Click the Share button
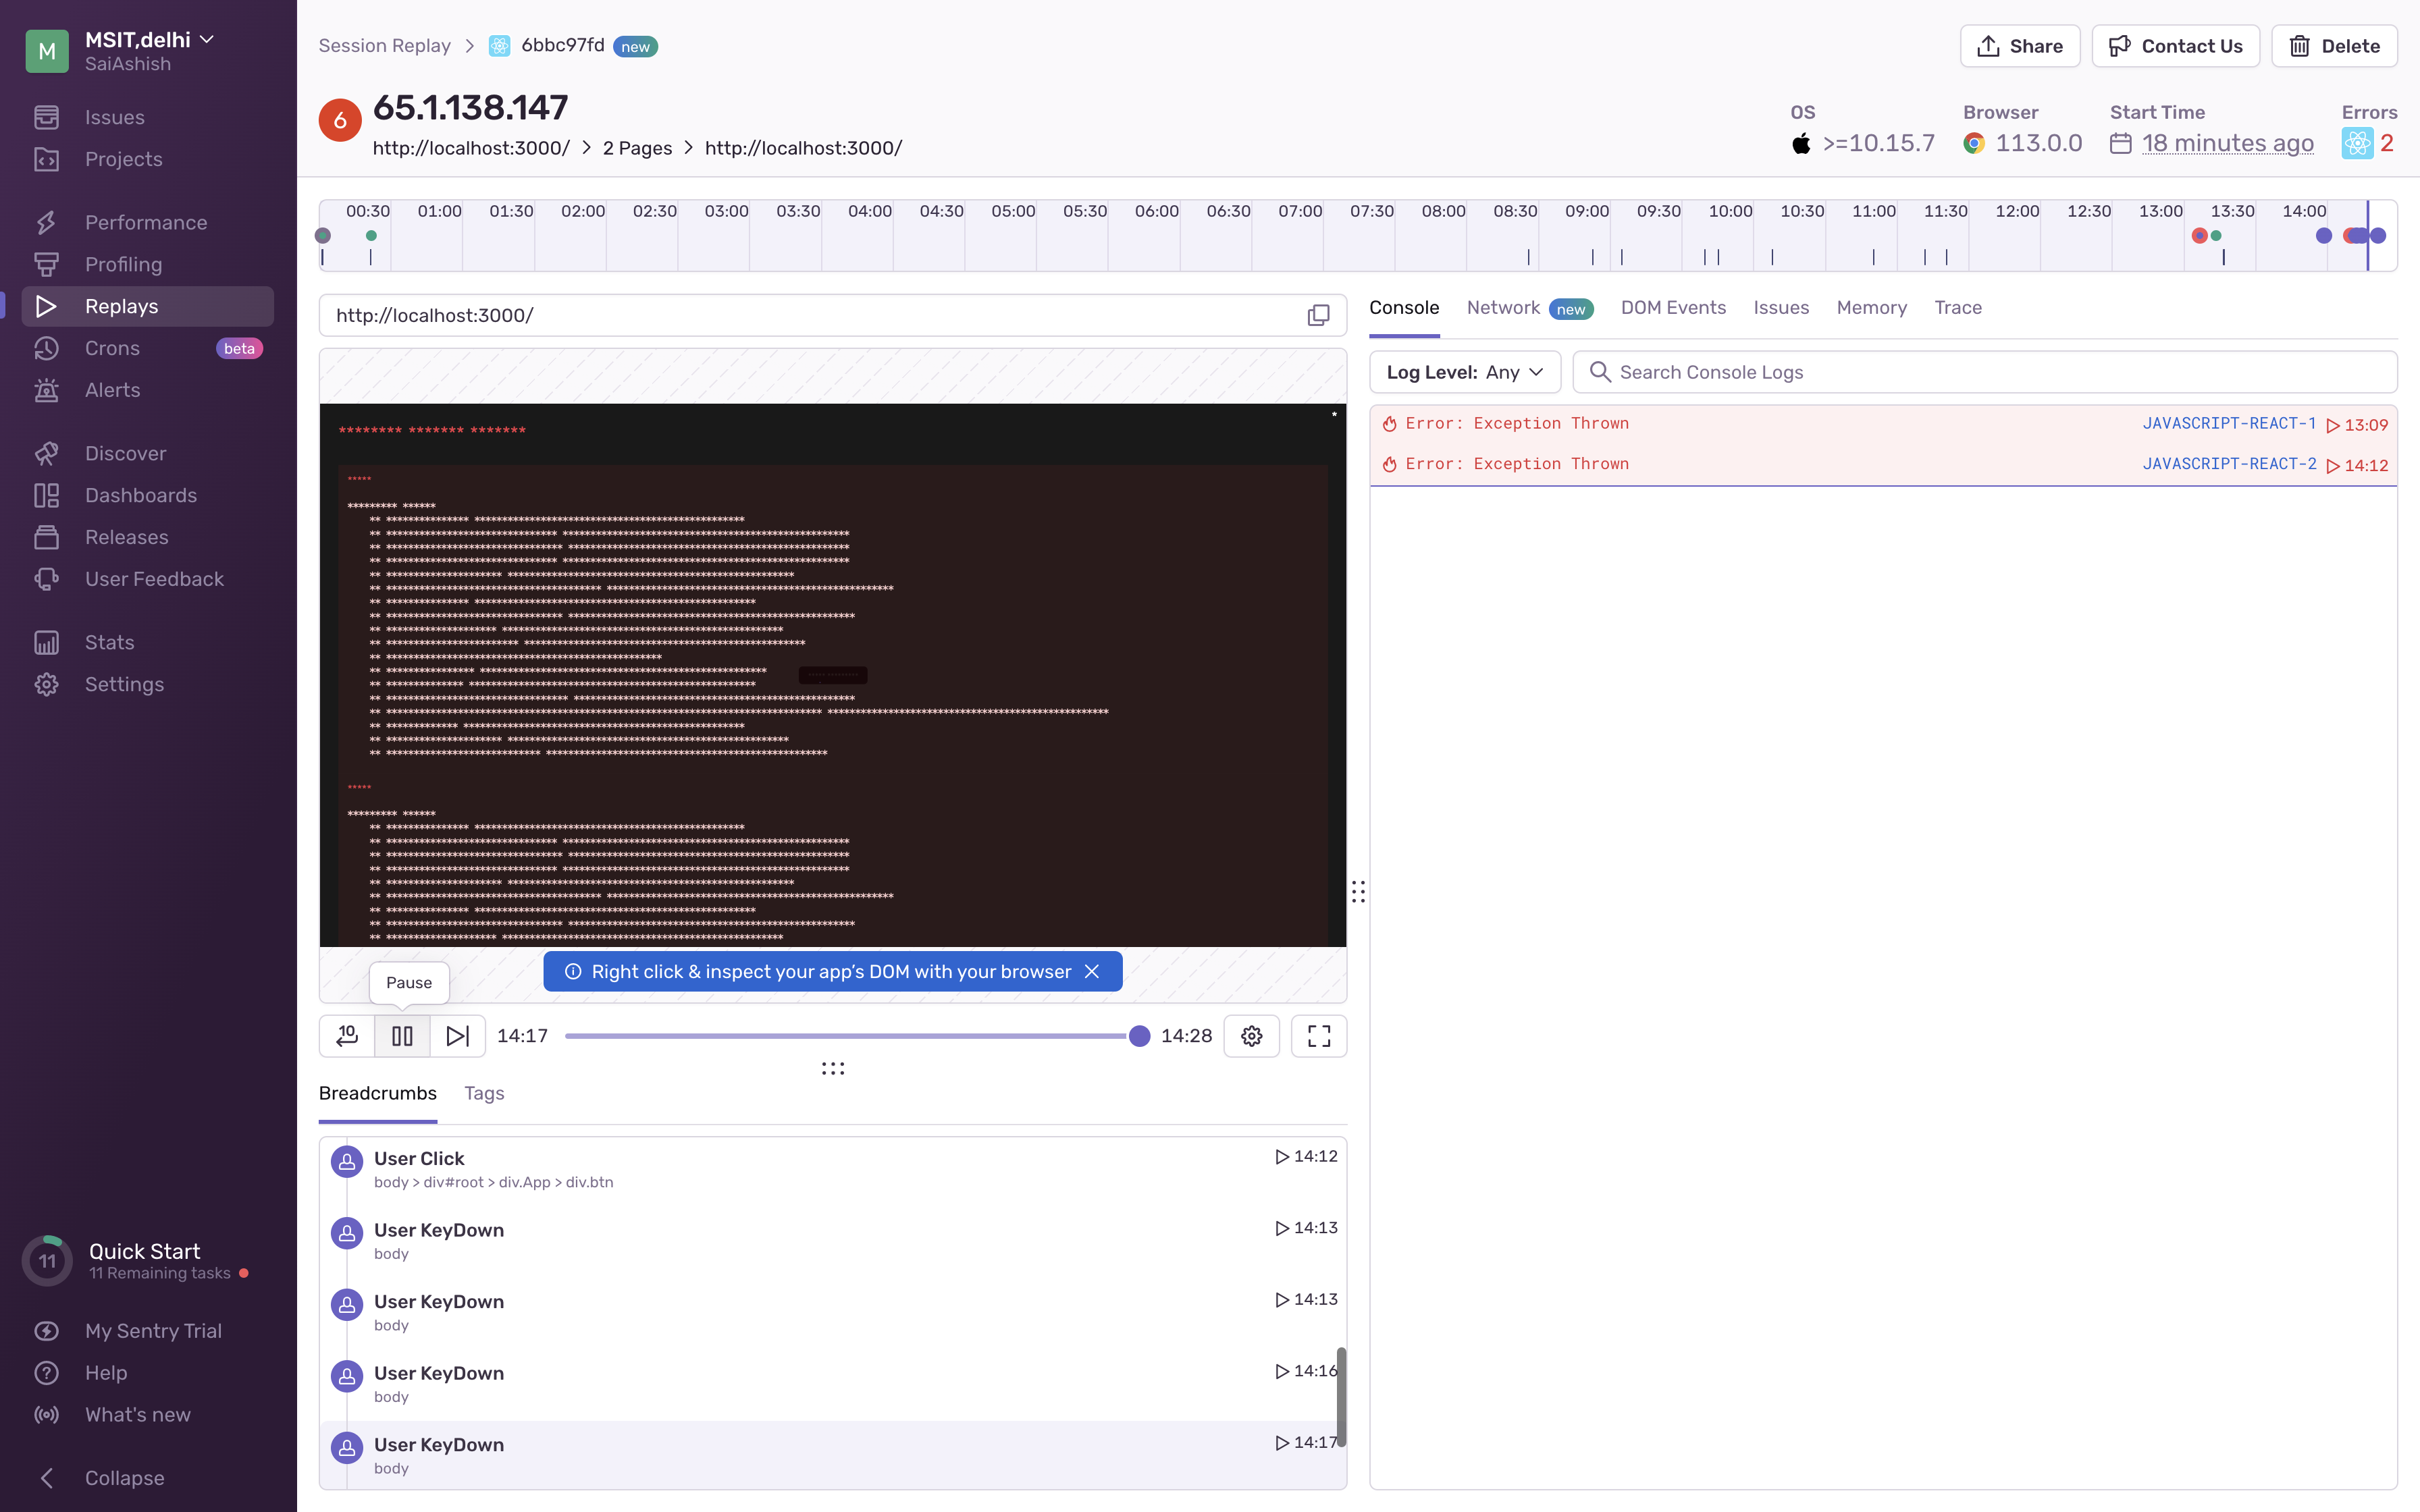The height and width of the screenshot is (1512, 2420). point(2019,45)
